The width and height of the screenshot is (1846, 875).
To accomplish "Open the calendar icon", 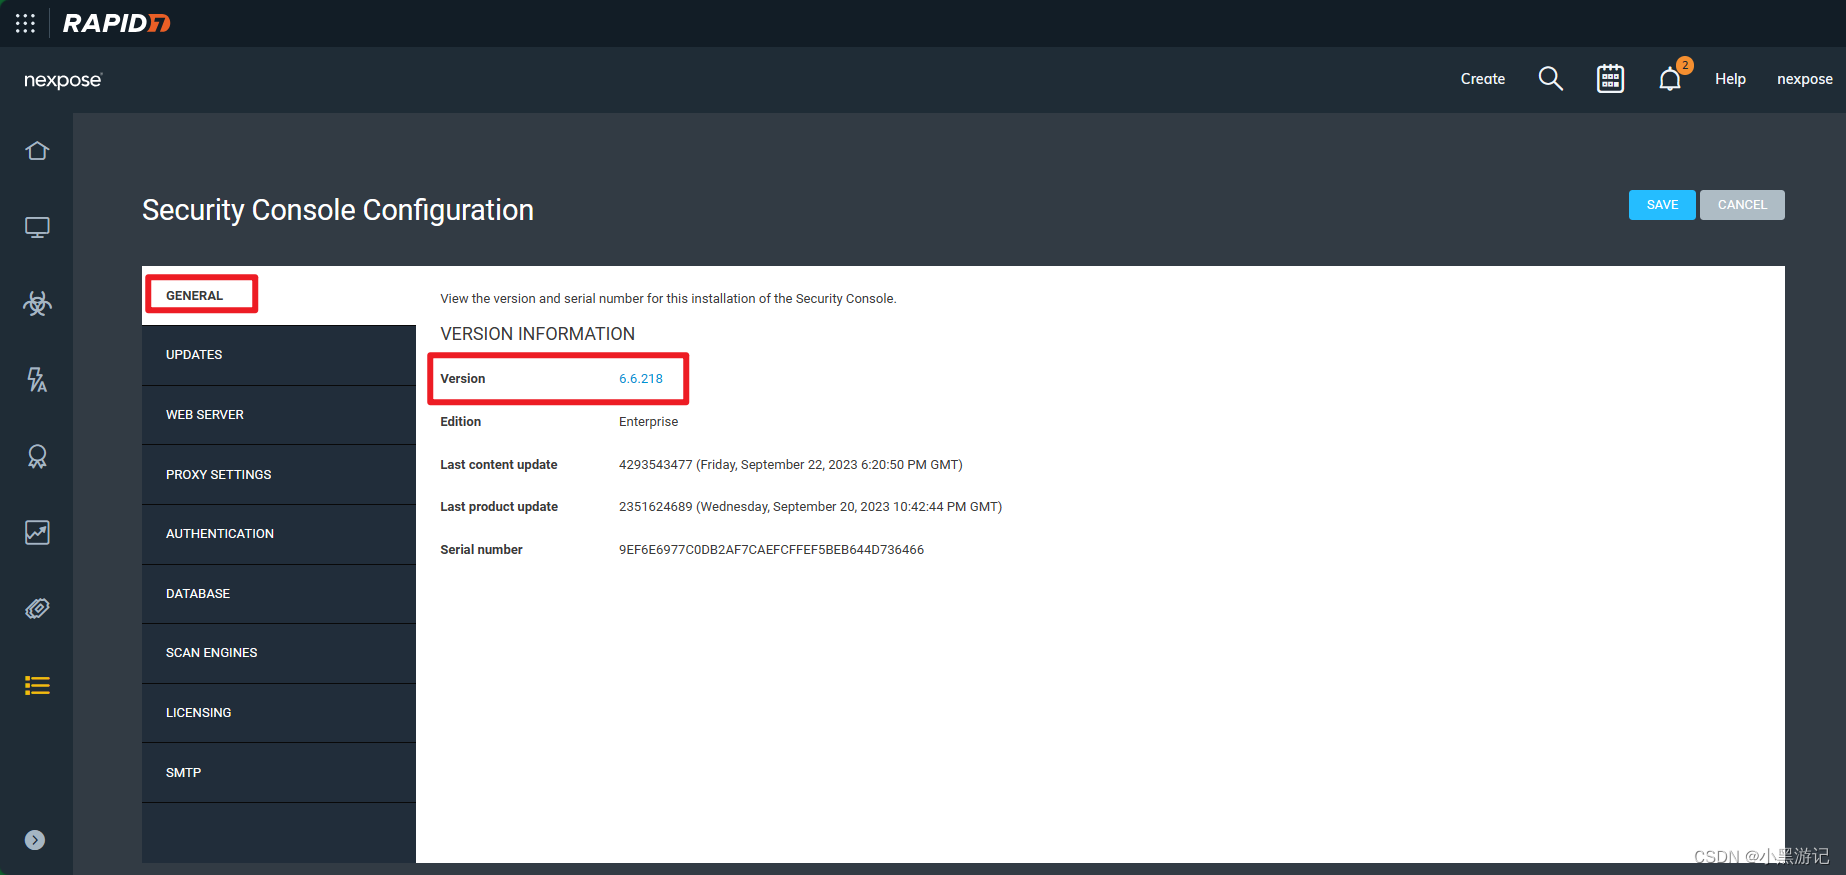I will [x=1610, y=78].
